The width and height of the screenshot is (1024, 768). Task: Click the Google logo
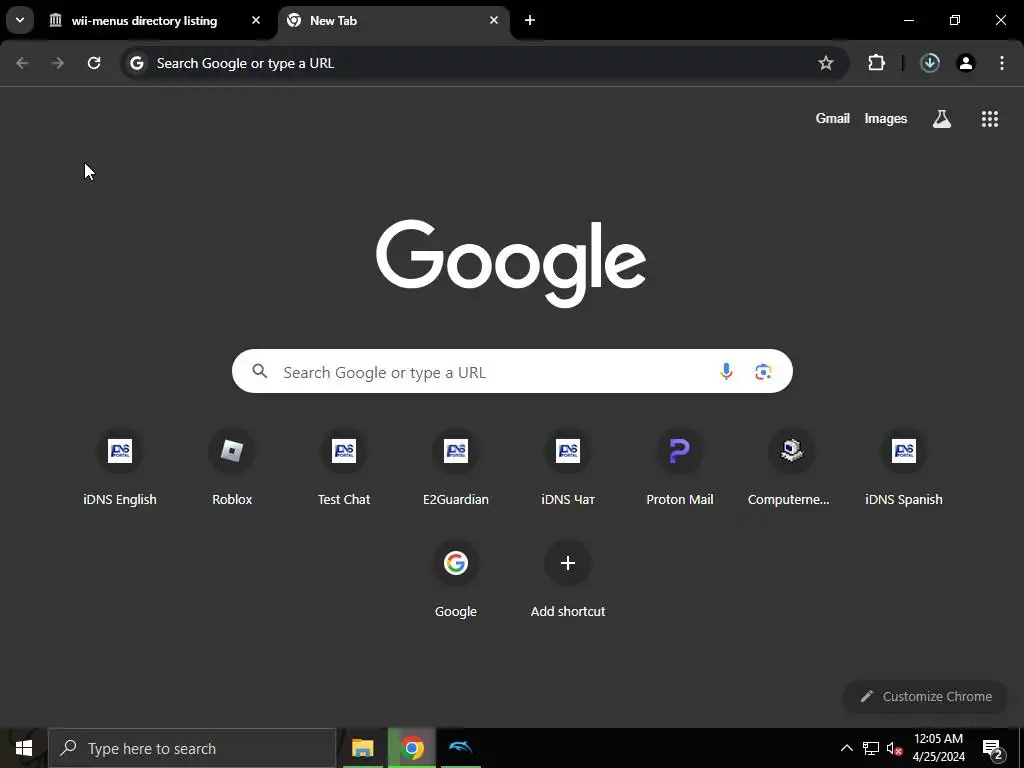(x=511, y=263)
